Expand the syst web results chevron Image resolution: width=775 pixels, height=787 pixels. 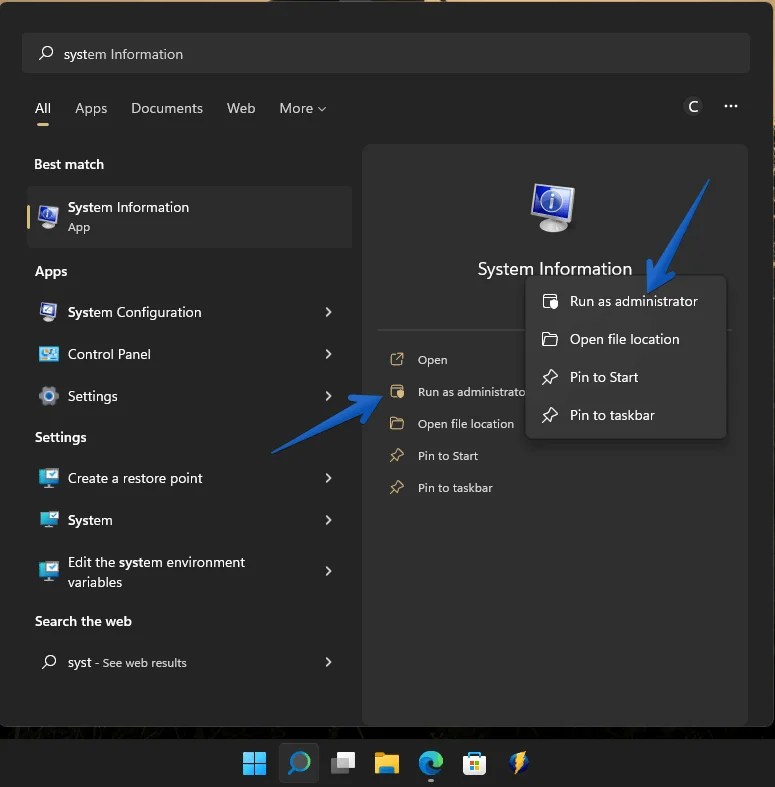tap(328, 662)
